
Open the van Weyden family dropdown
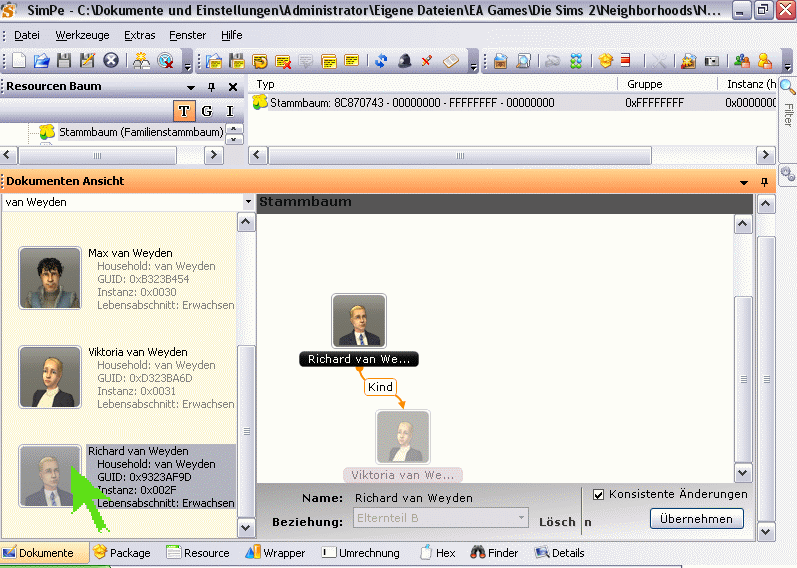(x=248, y=202)
